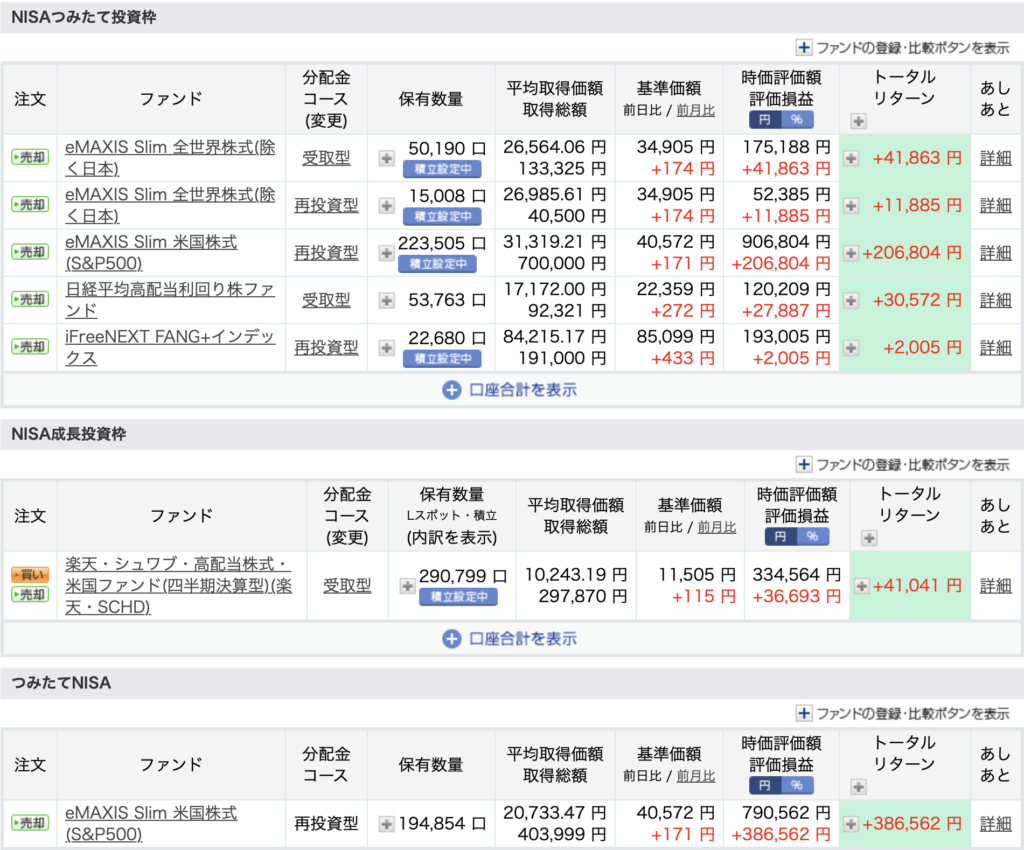
Task: Click plus icon under トータルリターン header in NISA成長投資枠
Action: [x=869, y=538]
